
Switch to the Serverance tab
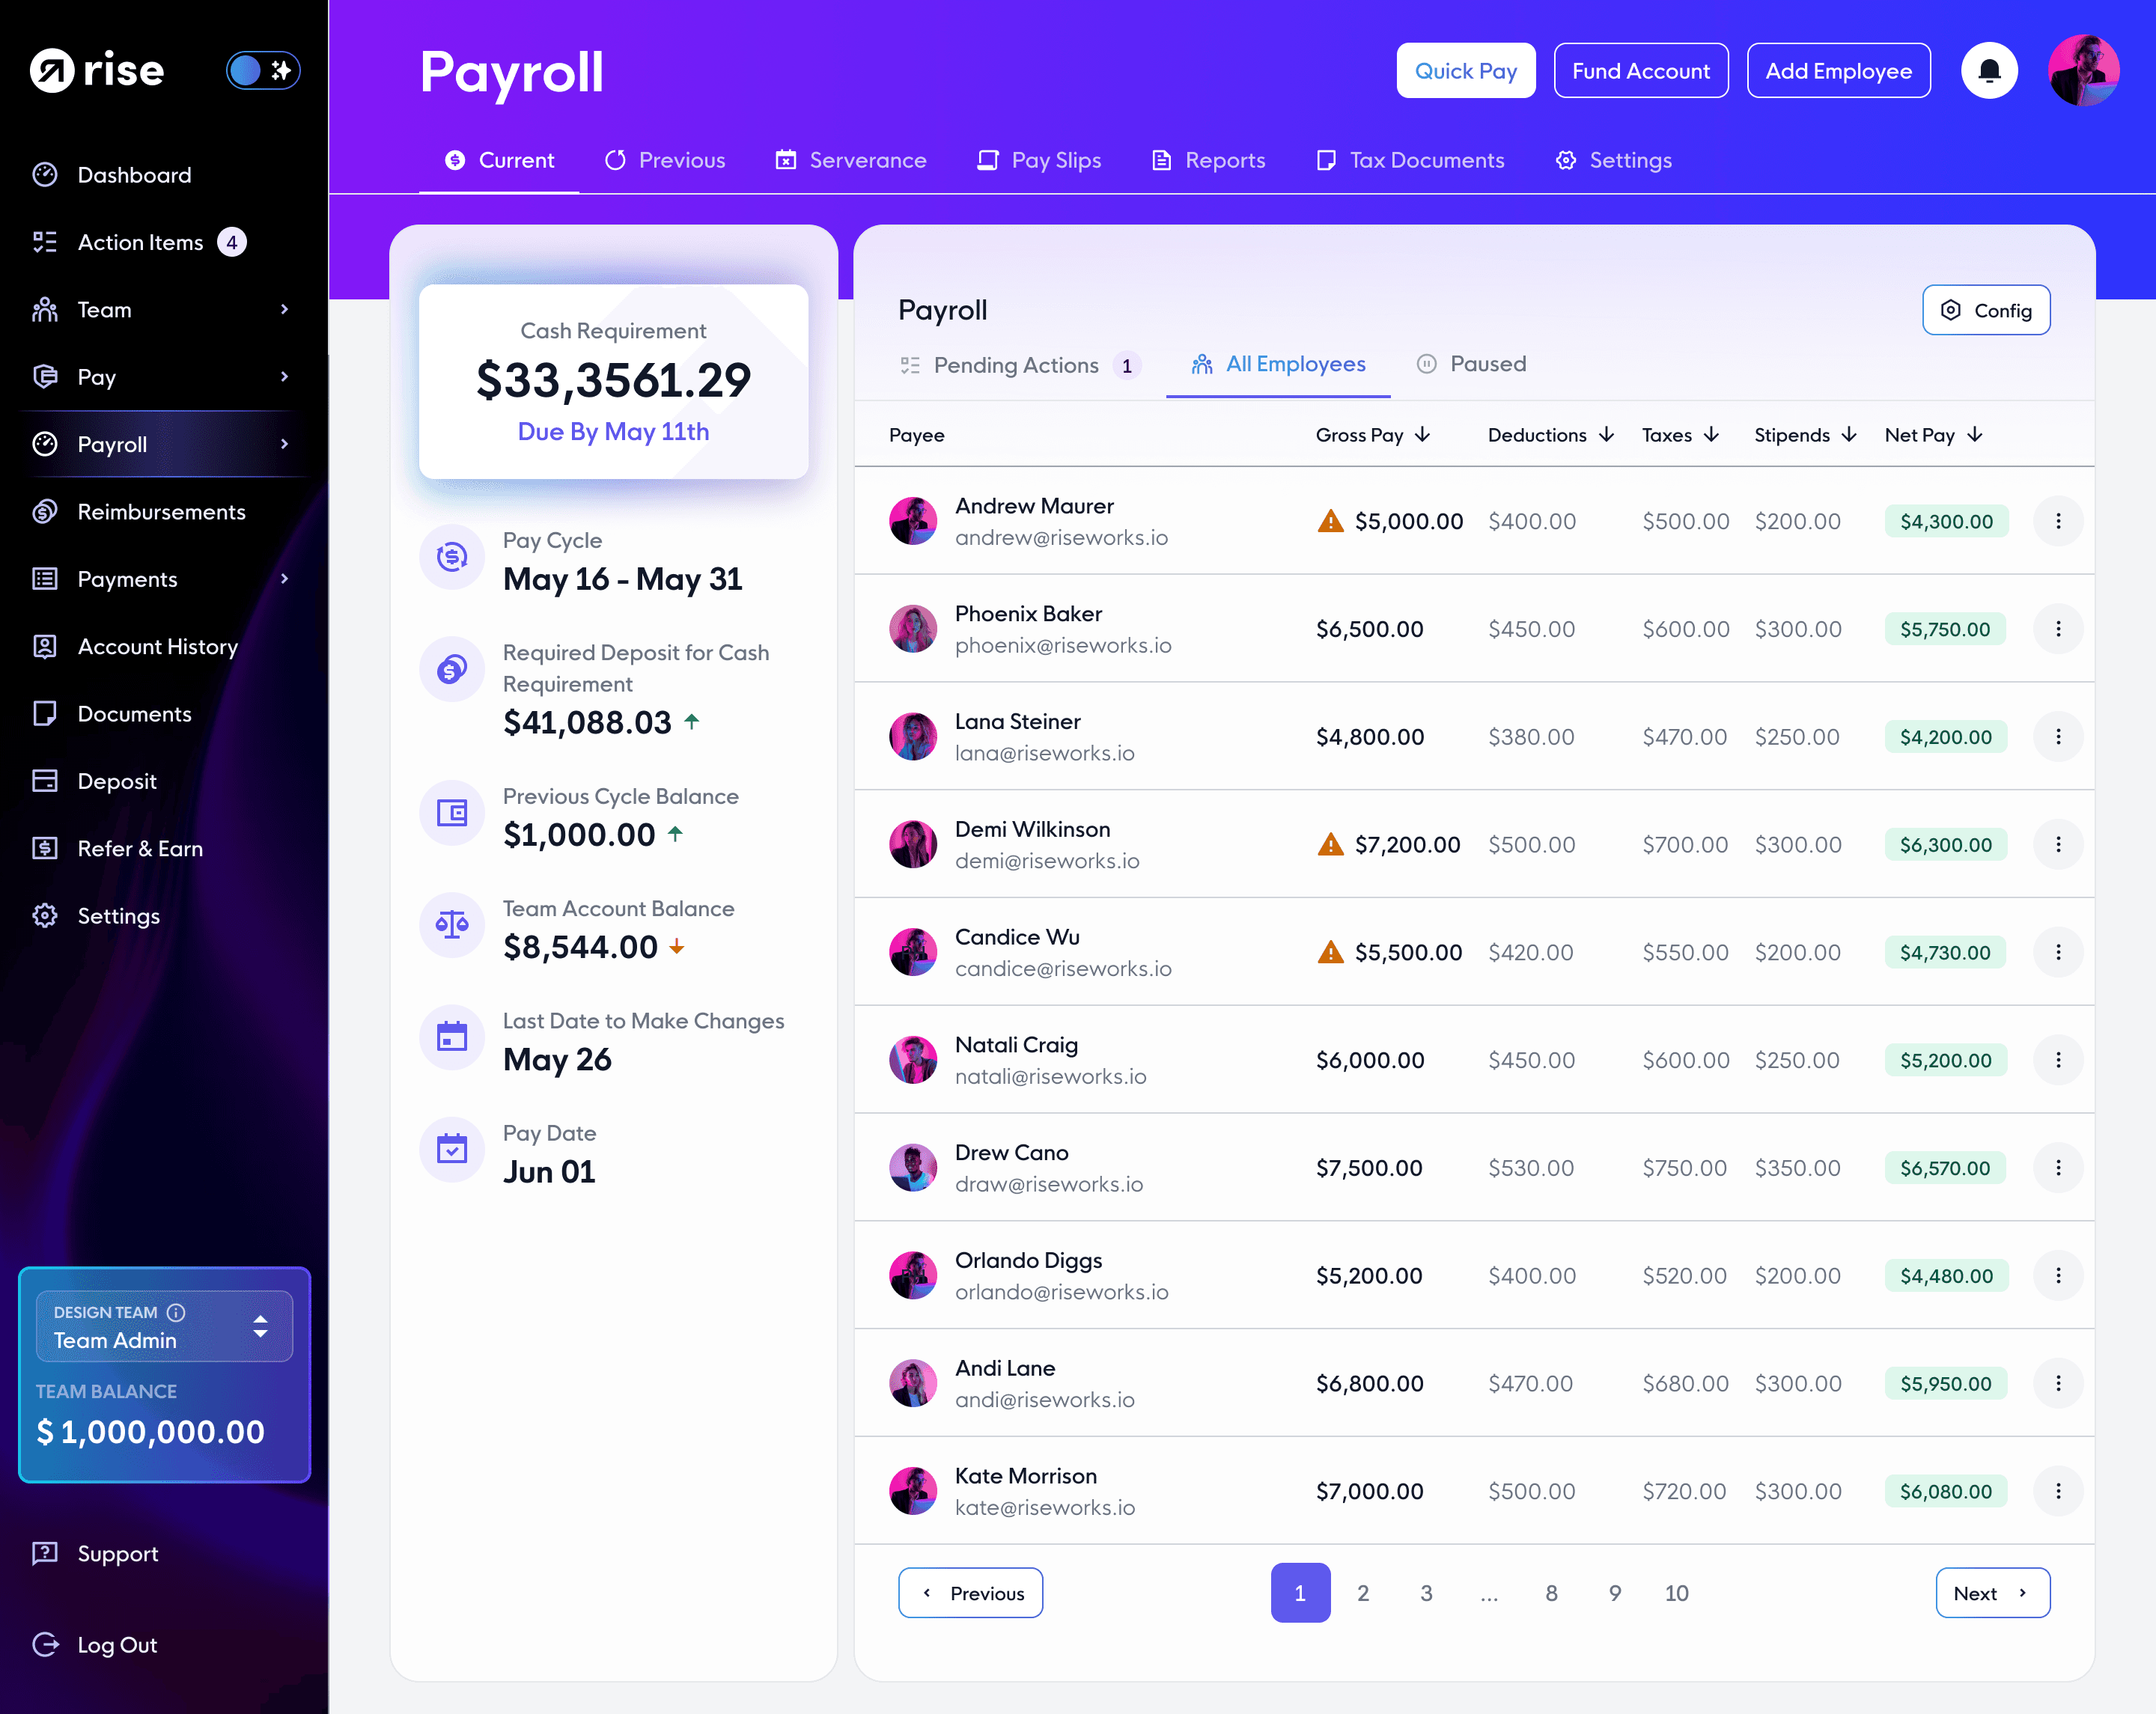(851, 160)
